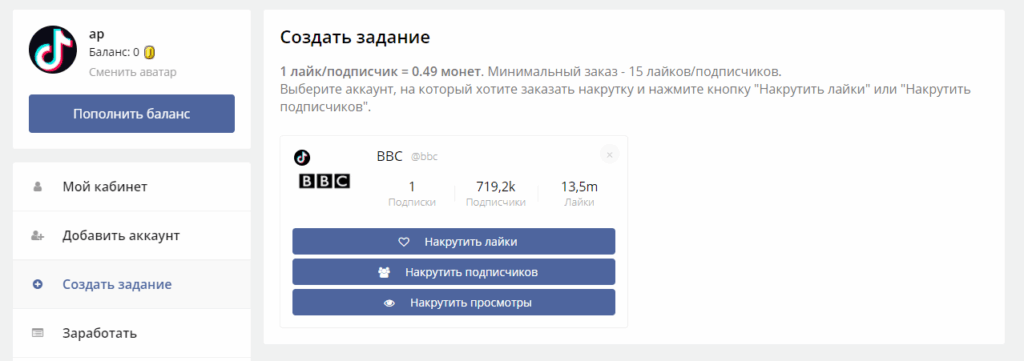
Task: Click the add-user icon beside Добавить аккаунт
Action: tap(37, 236)
